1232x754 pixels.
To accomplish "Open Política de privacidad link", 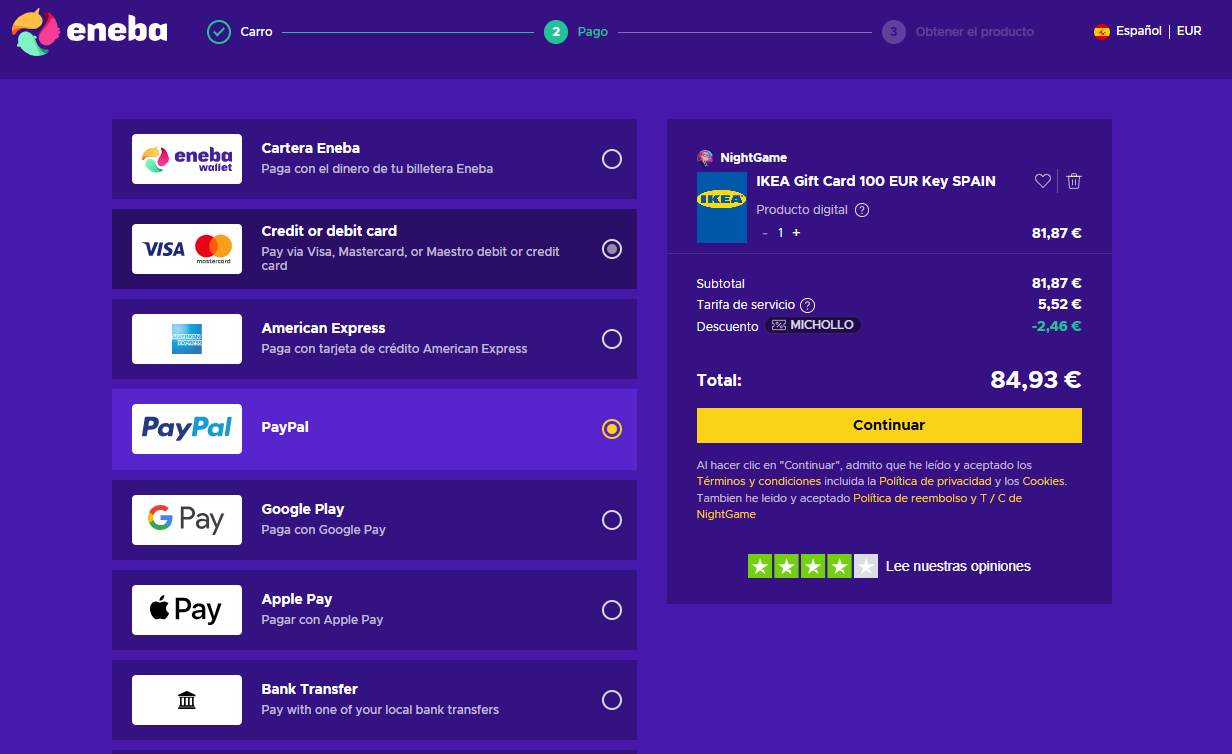I will [x=935, y=482].
